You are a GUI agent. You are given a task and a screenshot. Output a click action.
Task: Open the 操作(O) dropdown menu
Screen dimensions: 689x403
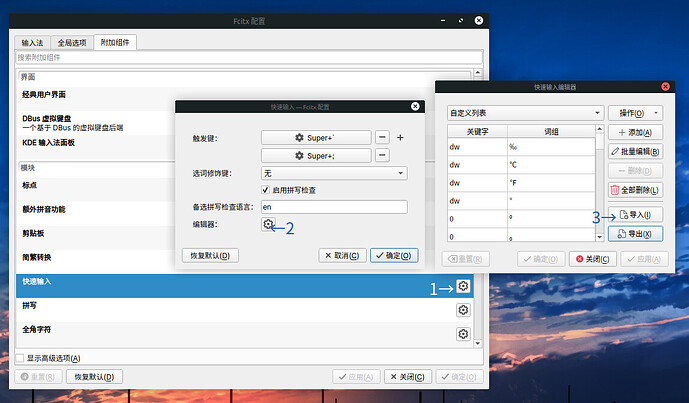point(635,113)
